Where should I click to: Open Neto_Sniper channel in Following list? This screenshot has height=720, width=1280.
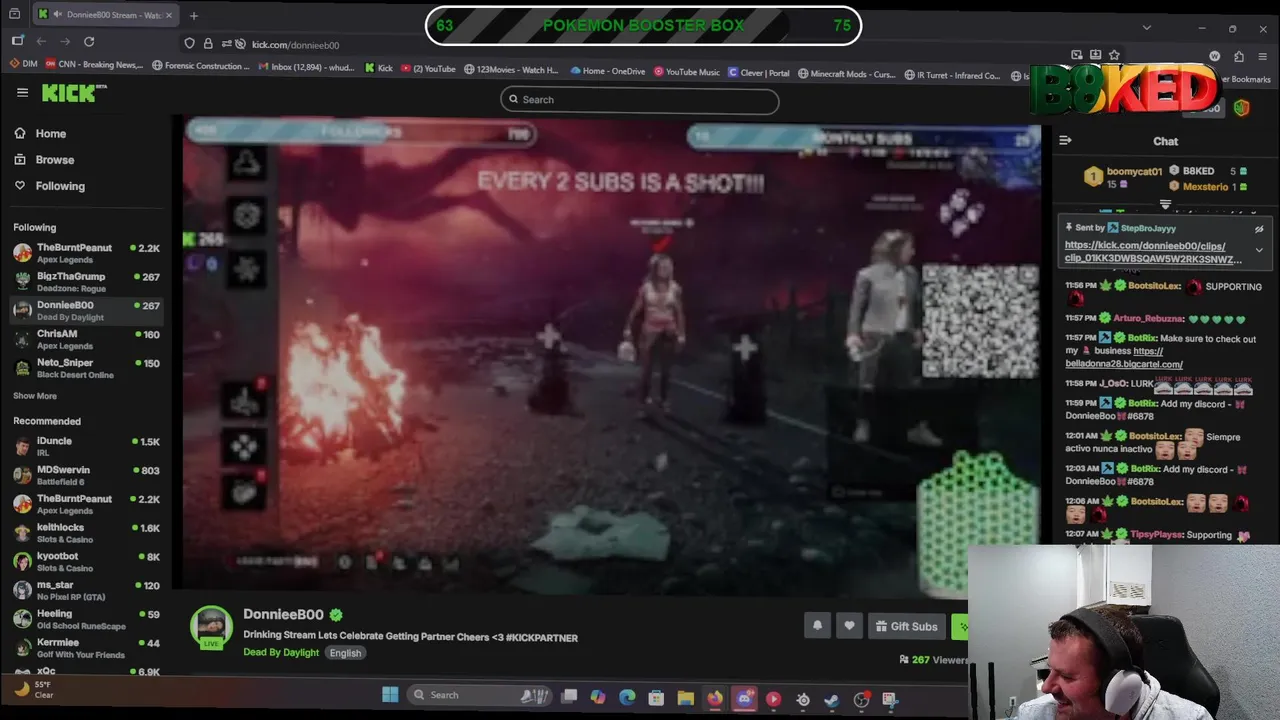(x=86, y=368)
